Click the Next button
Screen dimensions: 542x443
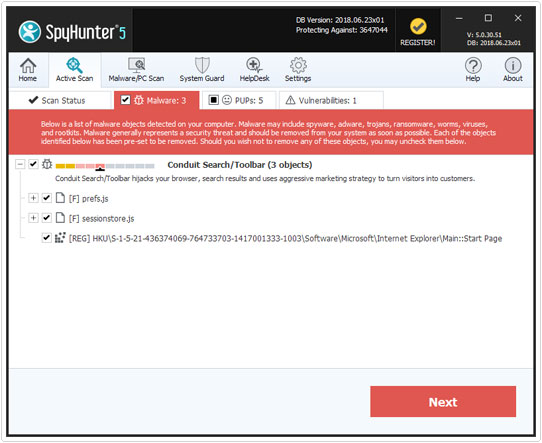pos(443,402)
